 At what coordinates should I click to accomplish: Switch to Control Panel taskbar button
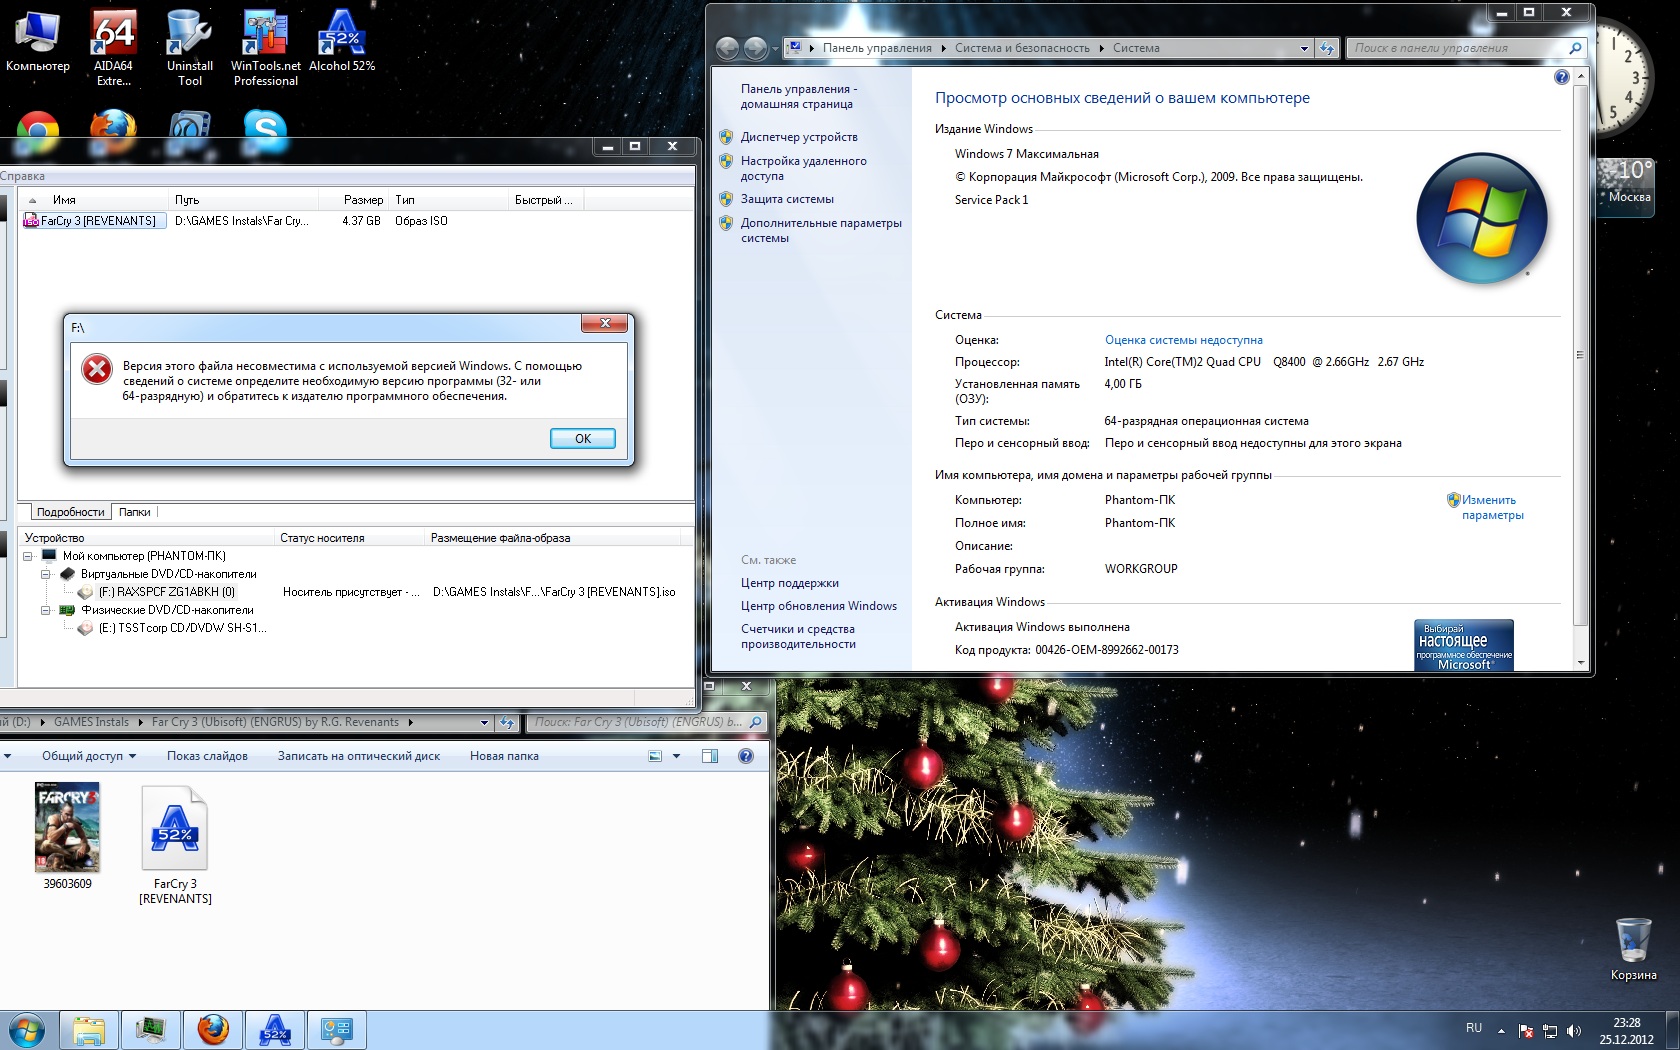(x=337, y=1030)
